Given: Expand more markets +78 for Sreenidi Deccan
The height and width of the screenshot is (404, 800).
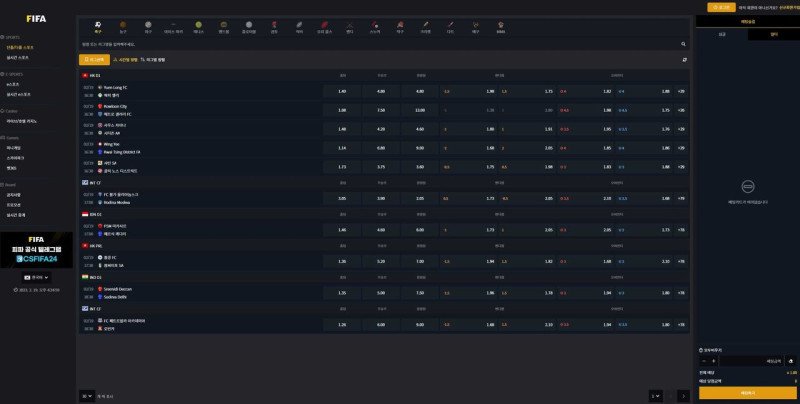Looking at the screenshot, I should pyautogui.click(x=681, y=293).
